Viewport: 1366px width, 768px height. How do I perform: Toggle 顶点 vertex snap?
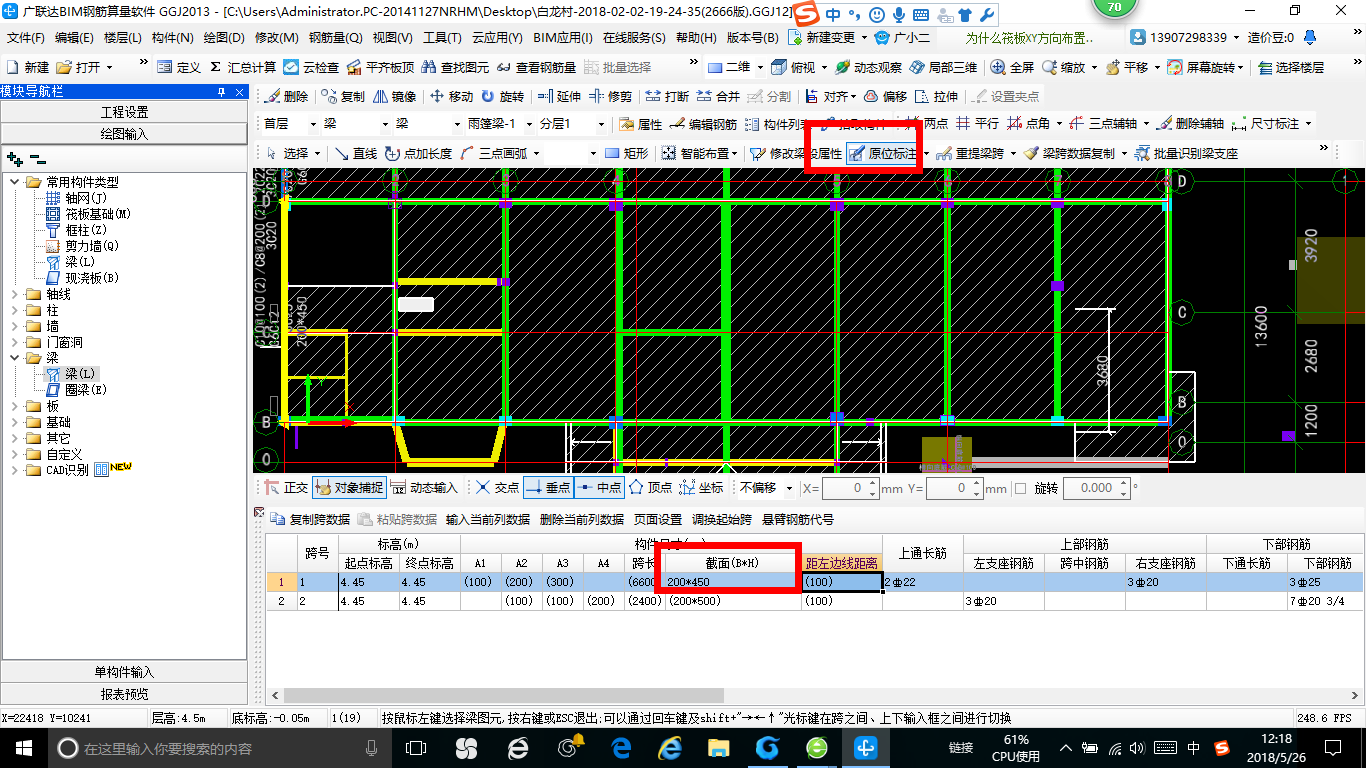(650, 488)
